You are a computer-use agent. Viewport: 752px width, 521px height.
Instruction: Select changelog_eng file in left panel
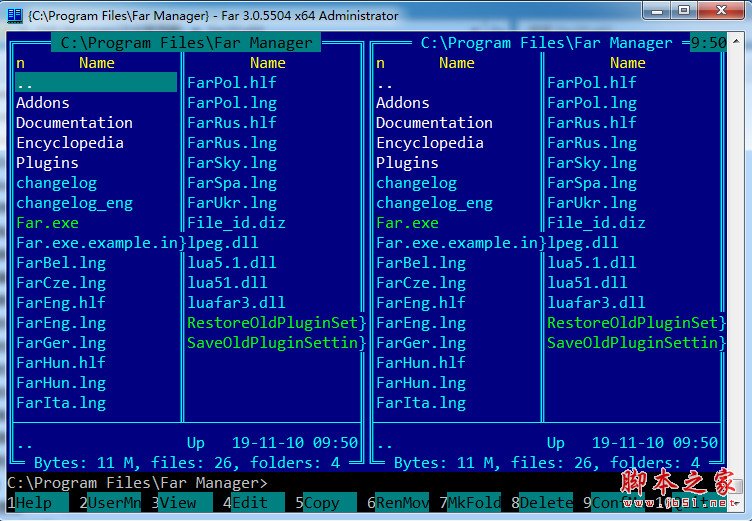pos(74,203)
